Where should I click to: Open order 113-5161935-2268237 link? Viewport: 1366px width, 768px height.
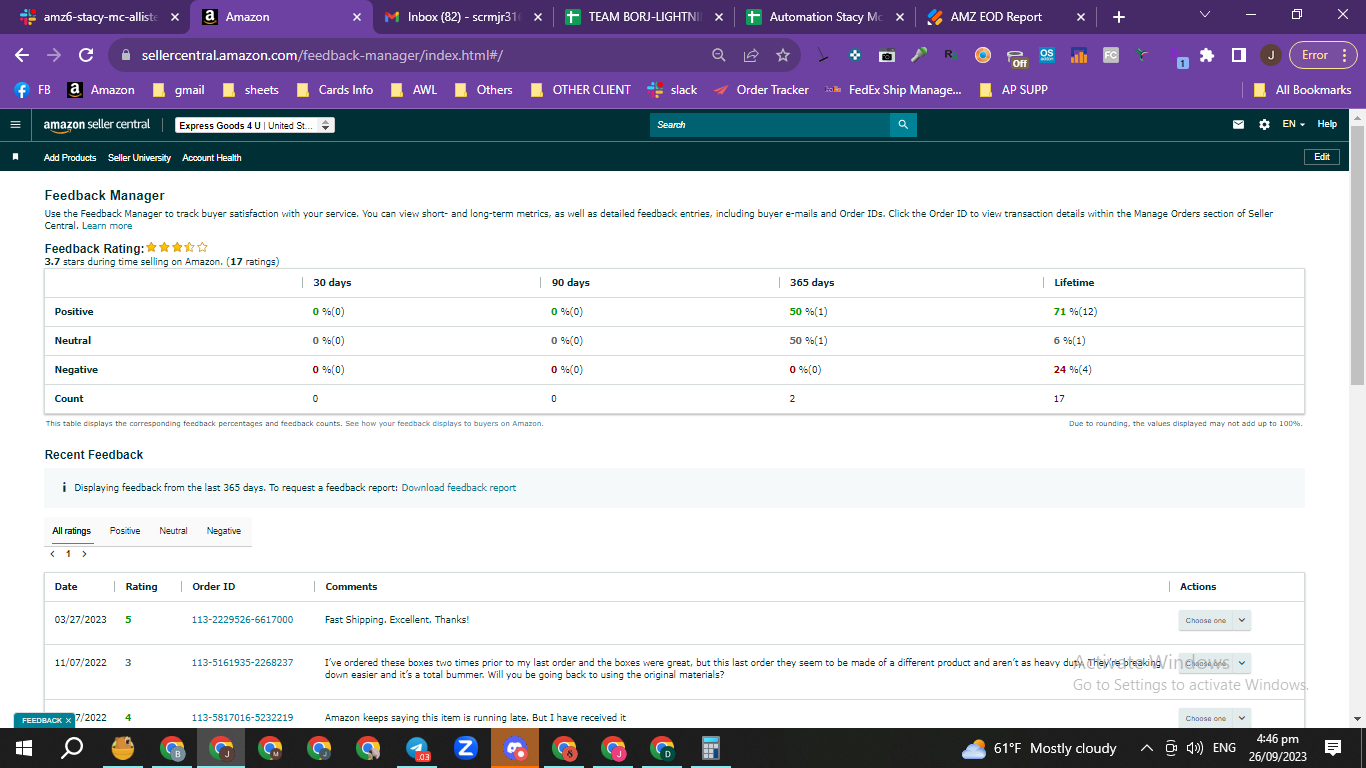pos(242,662)
